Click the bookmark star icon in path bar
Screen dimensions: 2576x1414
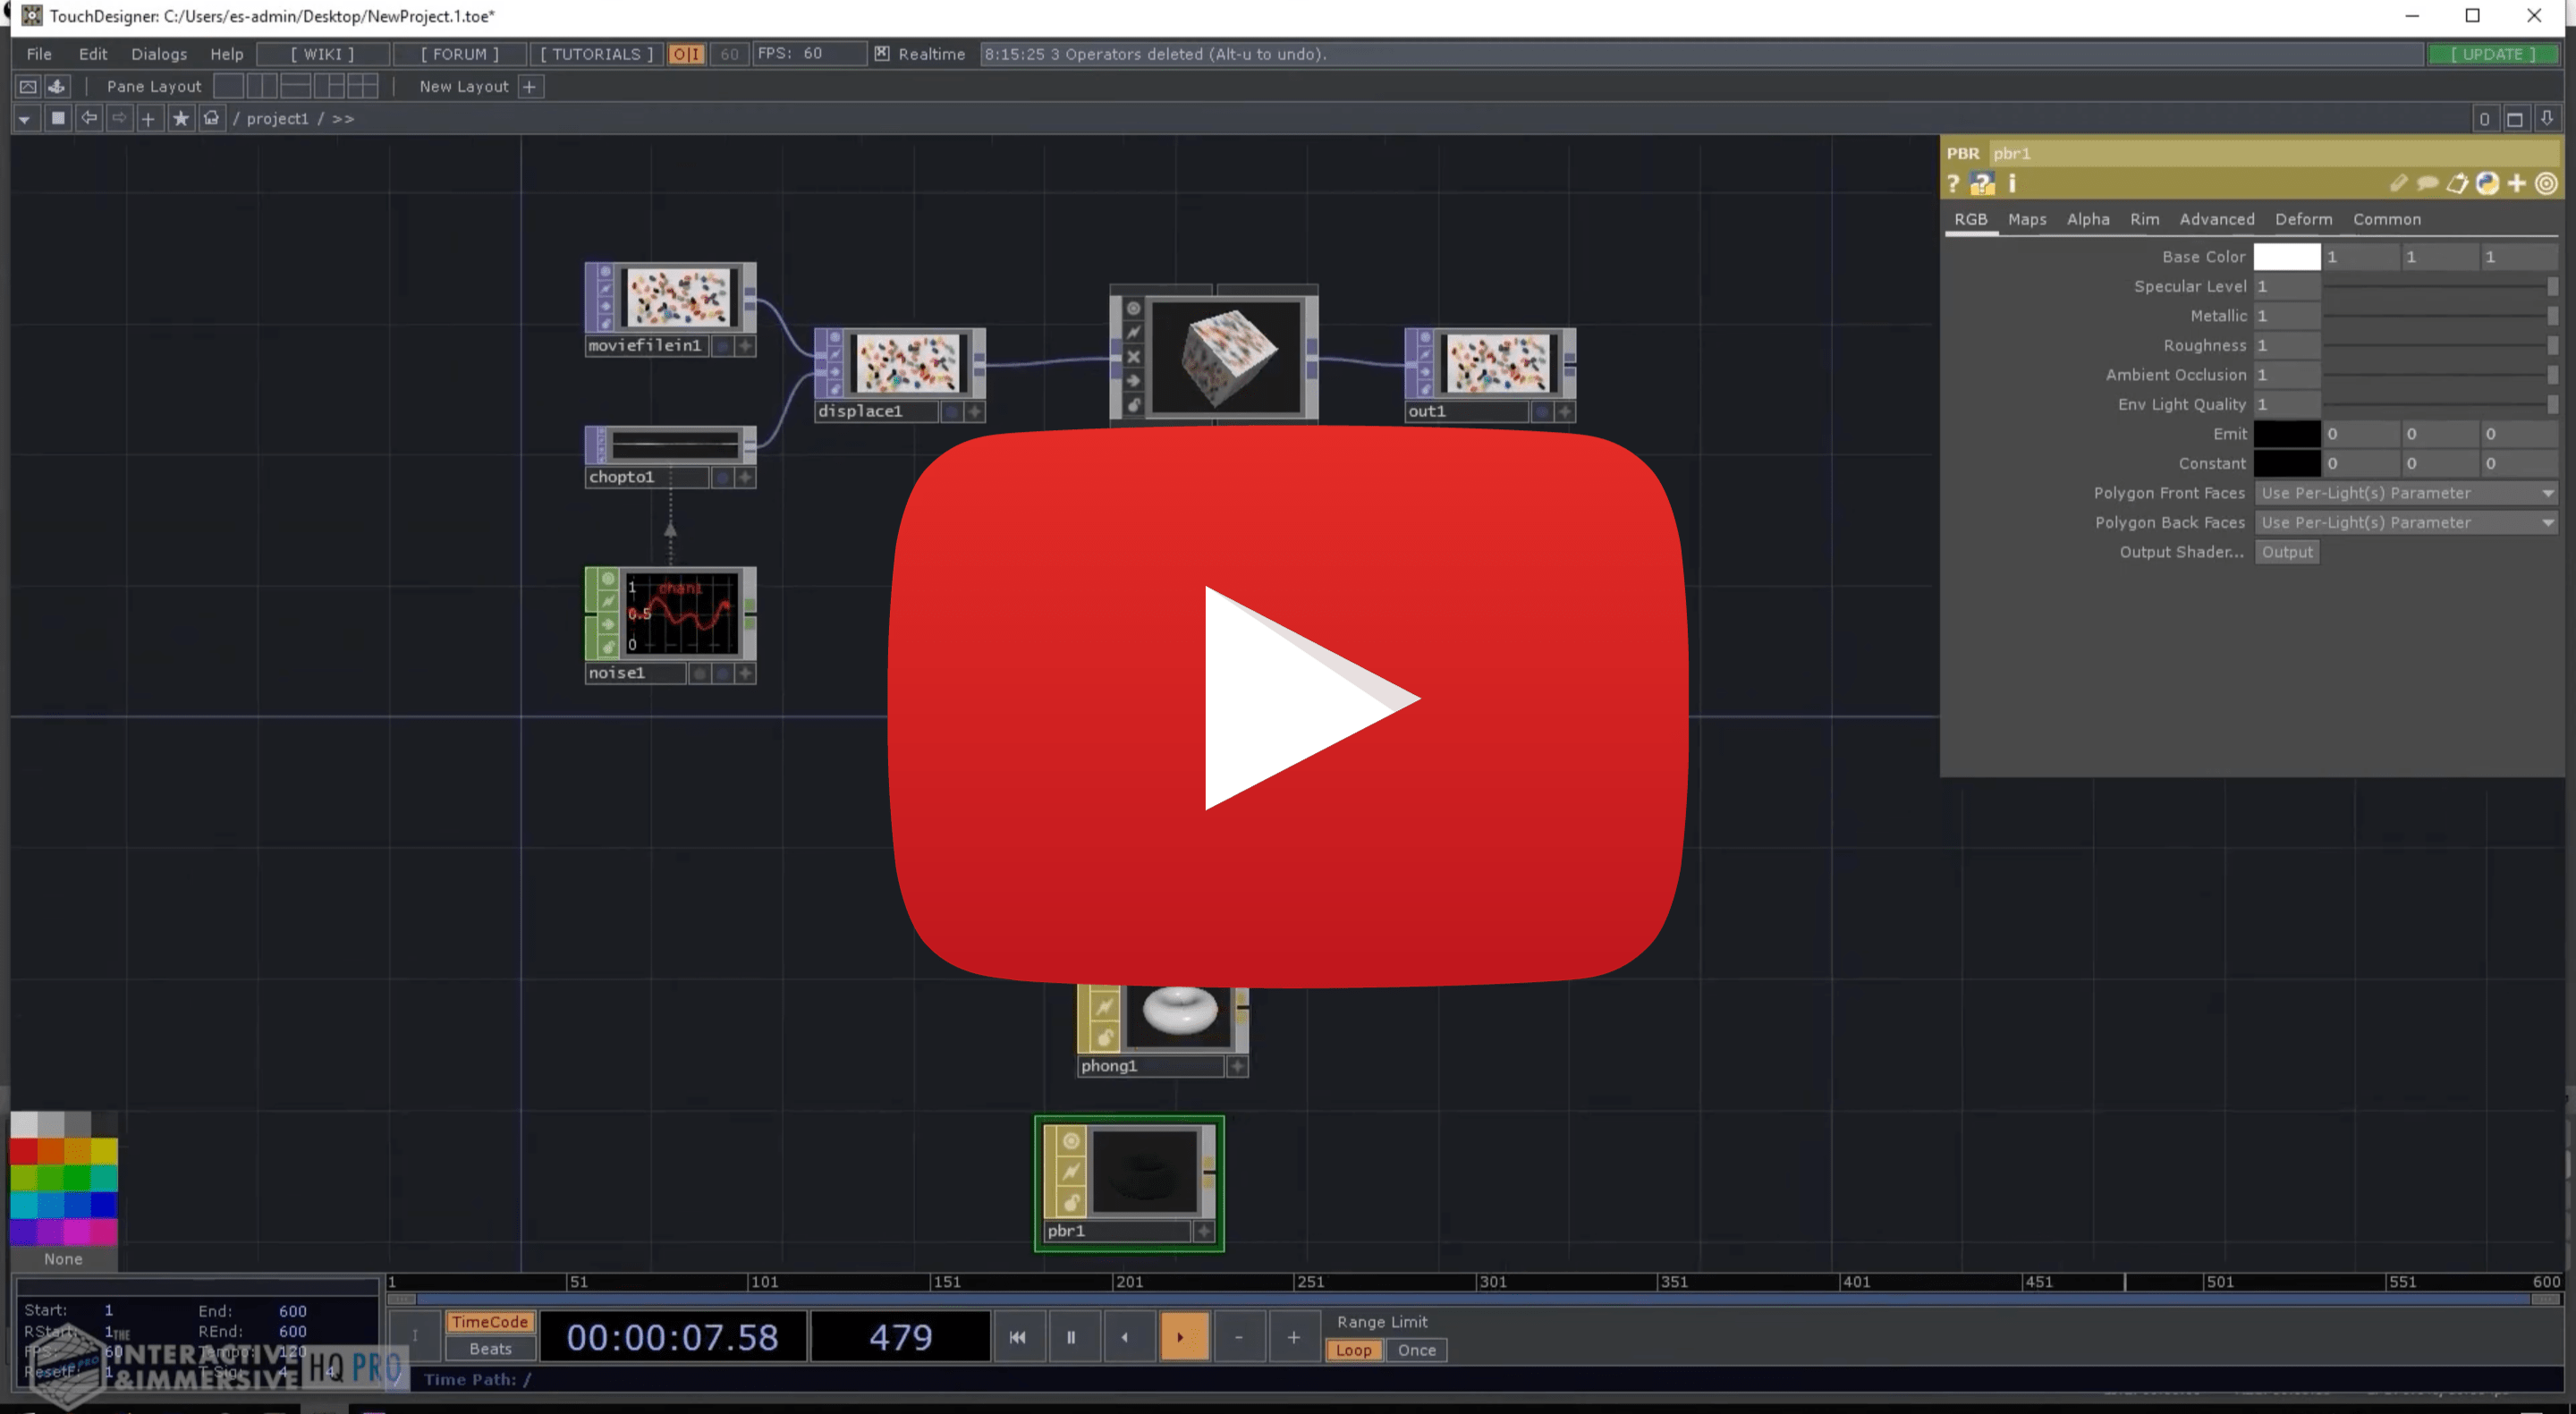click(181, 118)
